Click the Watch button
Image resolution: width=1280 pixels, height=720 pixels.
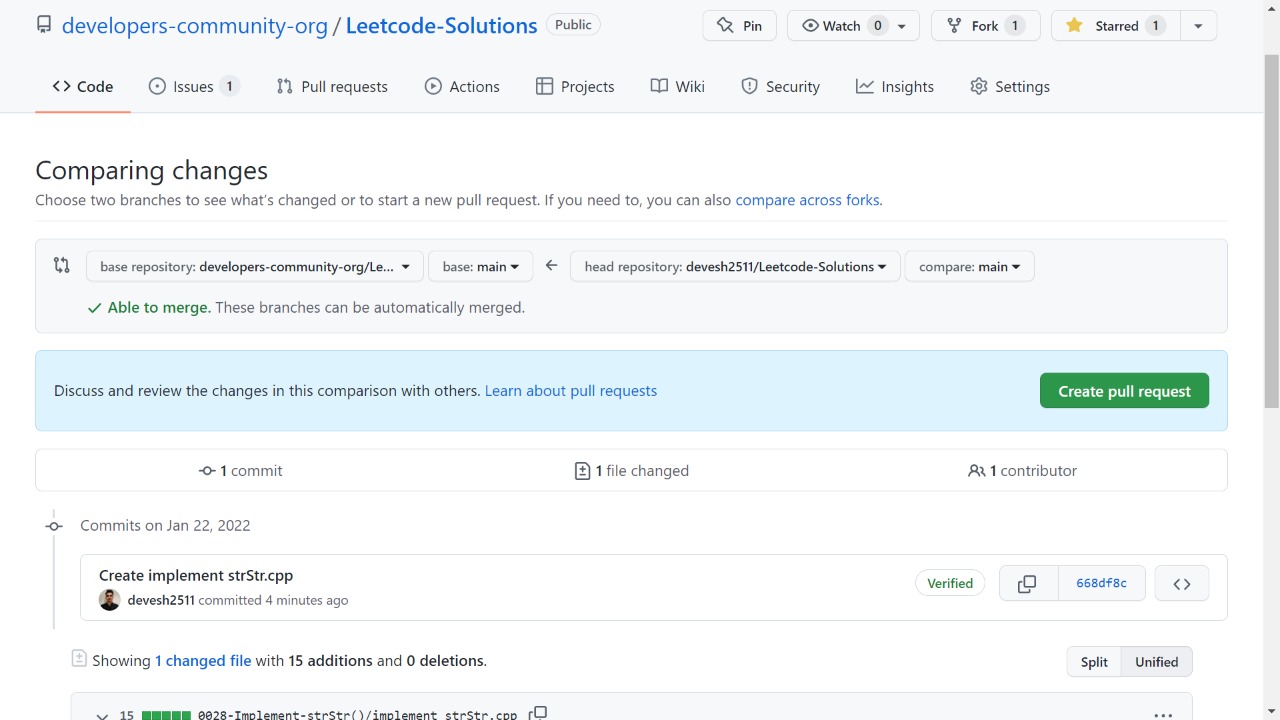(x=853, y=26)
